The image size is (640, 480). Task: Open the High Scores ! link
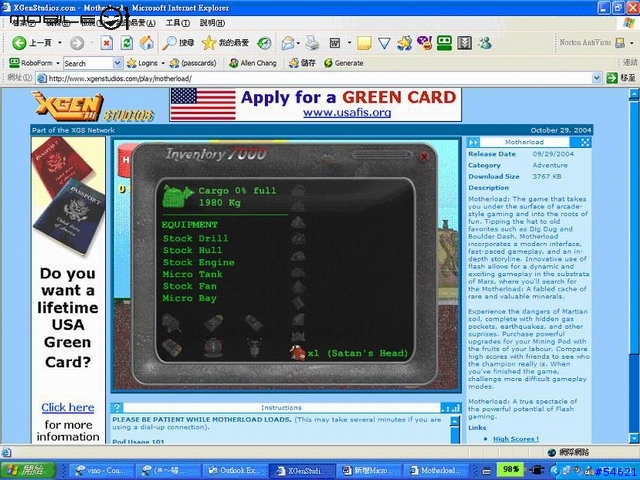coord(516,439)
